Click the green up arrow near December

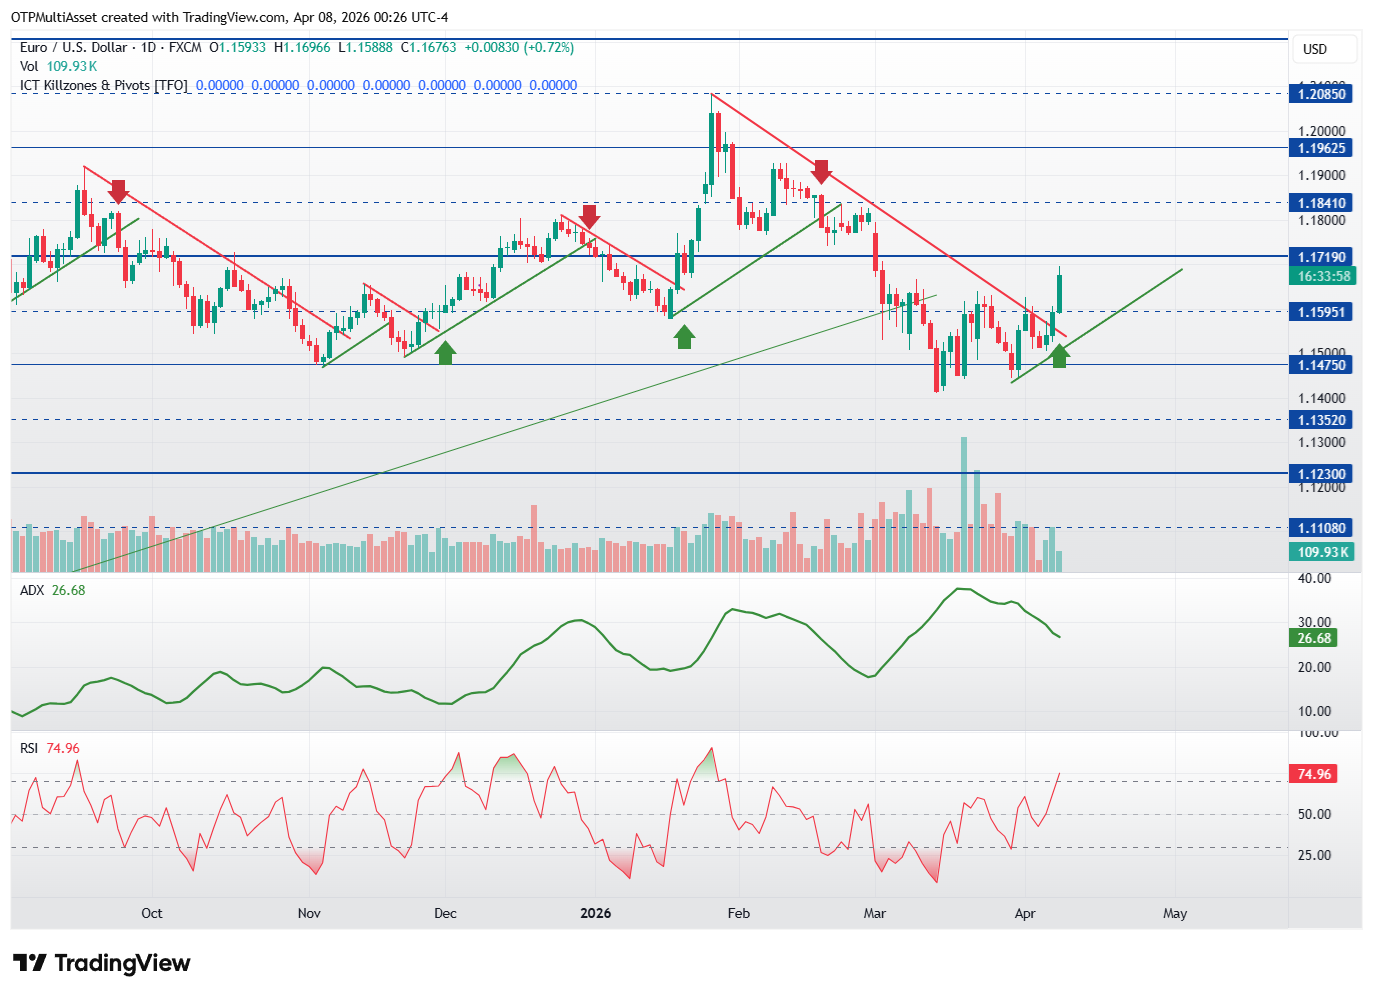[x=445, y=351]
